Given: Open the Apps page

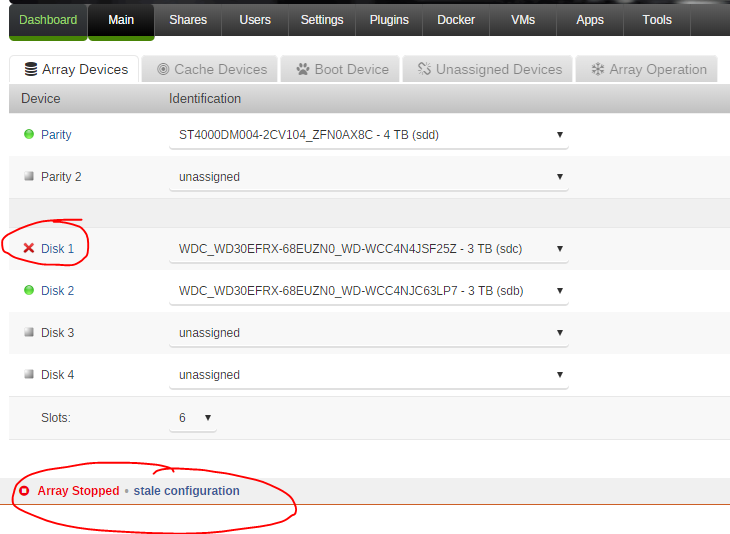Looking at the screenshot, I should pyautogui.click(x=590, y=20).
